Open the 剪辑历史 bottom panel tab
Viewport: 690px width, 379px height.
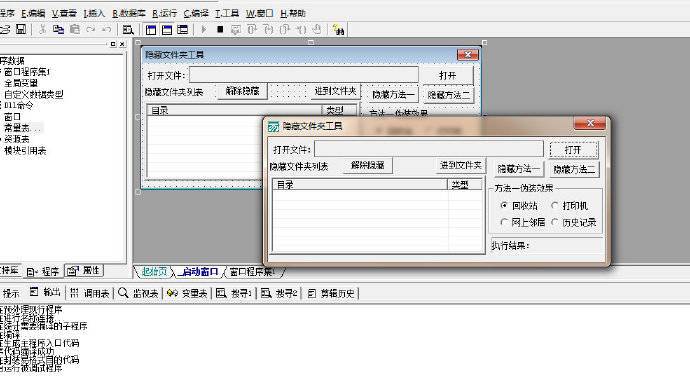pyautogui.click(x=331, y=293)
